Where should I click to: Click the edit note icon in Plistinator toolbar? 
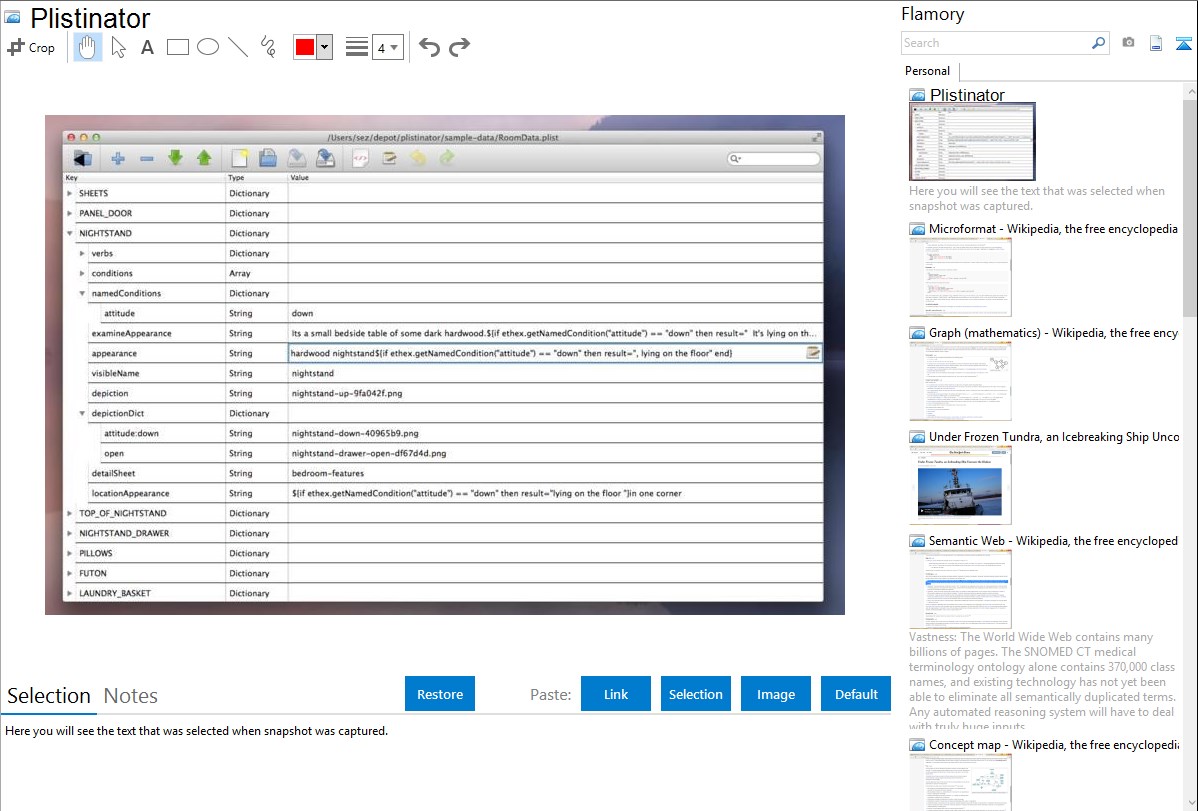pyautogui.click(x=389, y=158)
